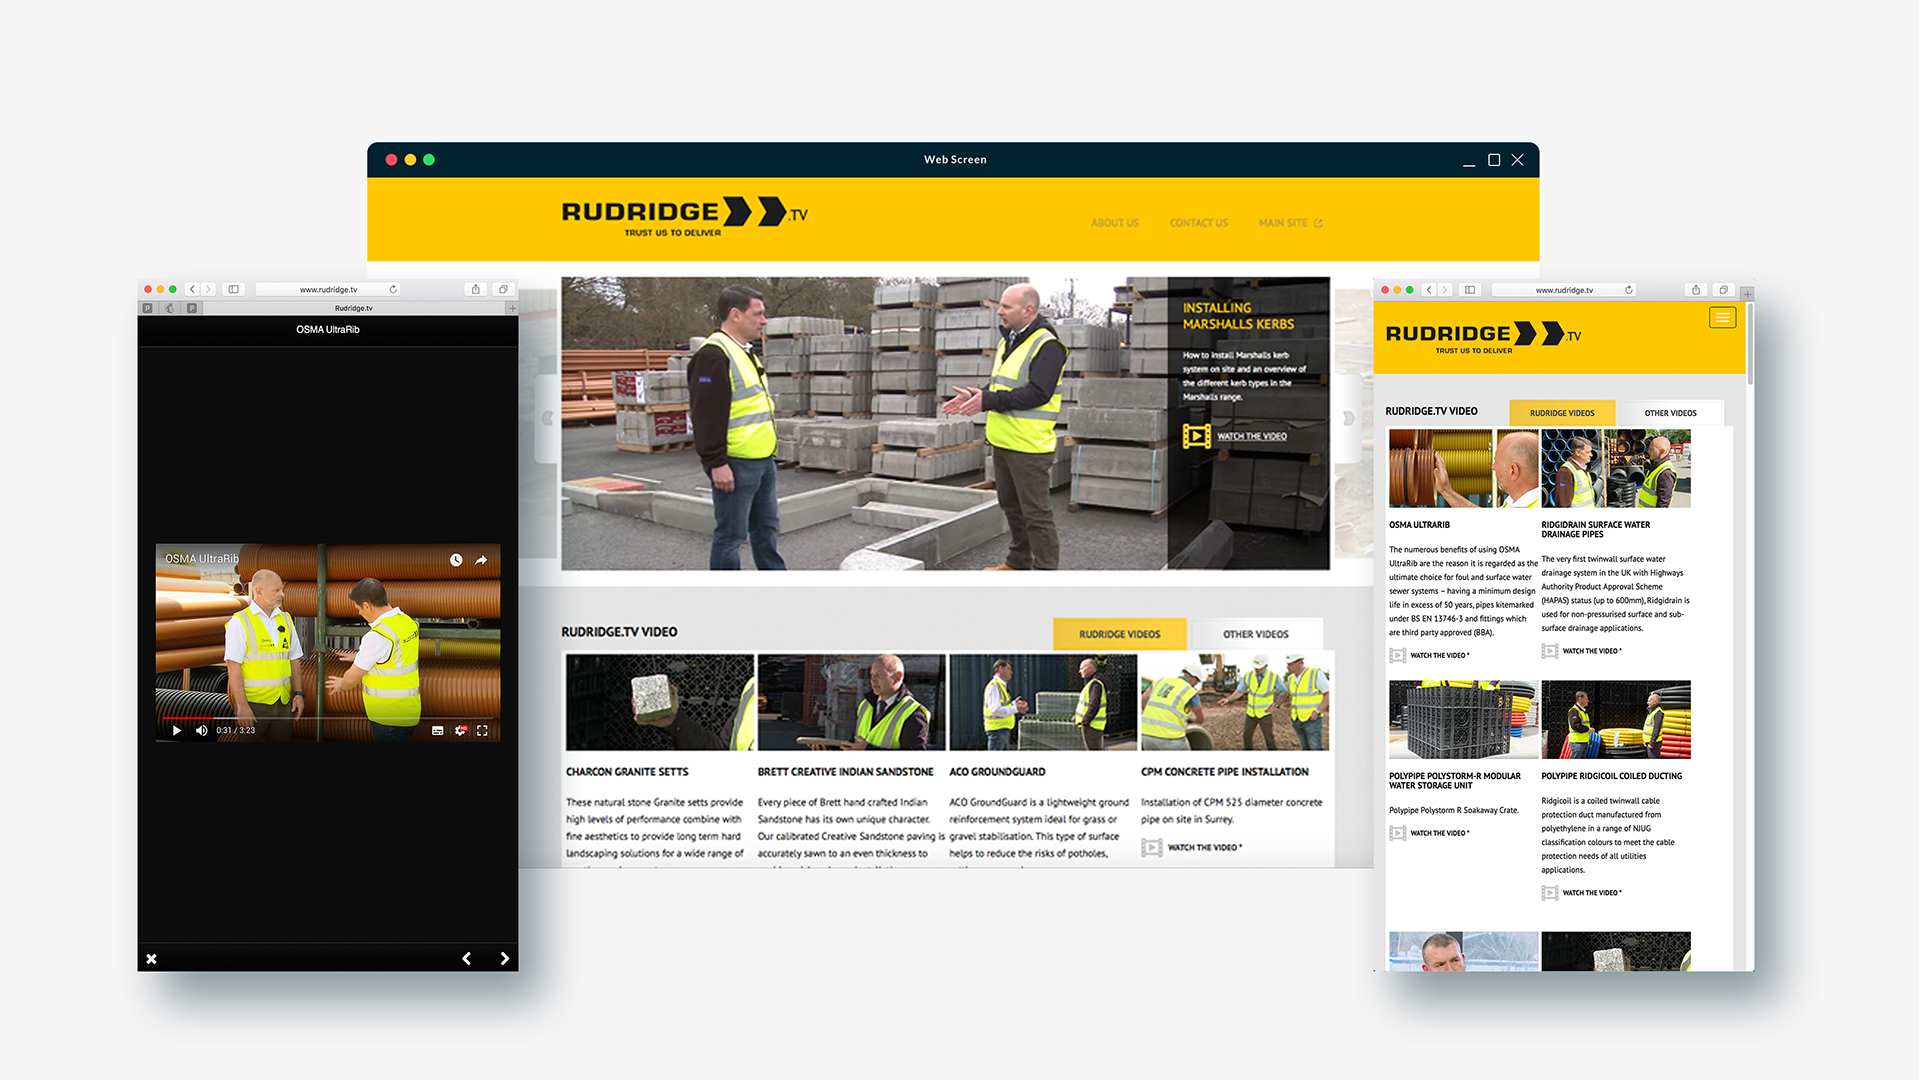Open the hamburger menu on mobile site
This screenshot has height=1080, width=1920.
(1722, 318)
